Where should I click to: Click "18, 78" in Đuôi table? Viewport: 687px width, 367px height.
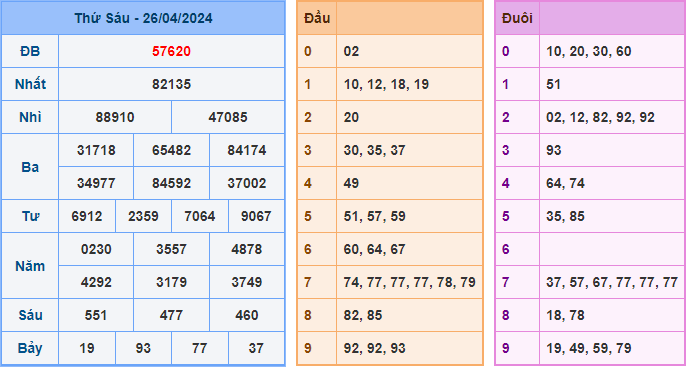(566, 315)
